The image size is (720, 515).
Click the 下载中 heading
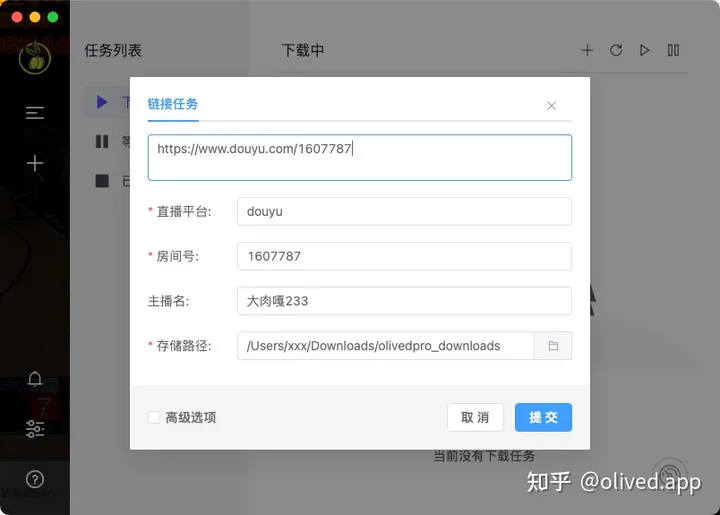303,50
